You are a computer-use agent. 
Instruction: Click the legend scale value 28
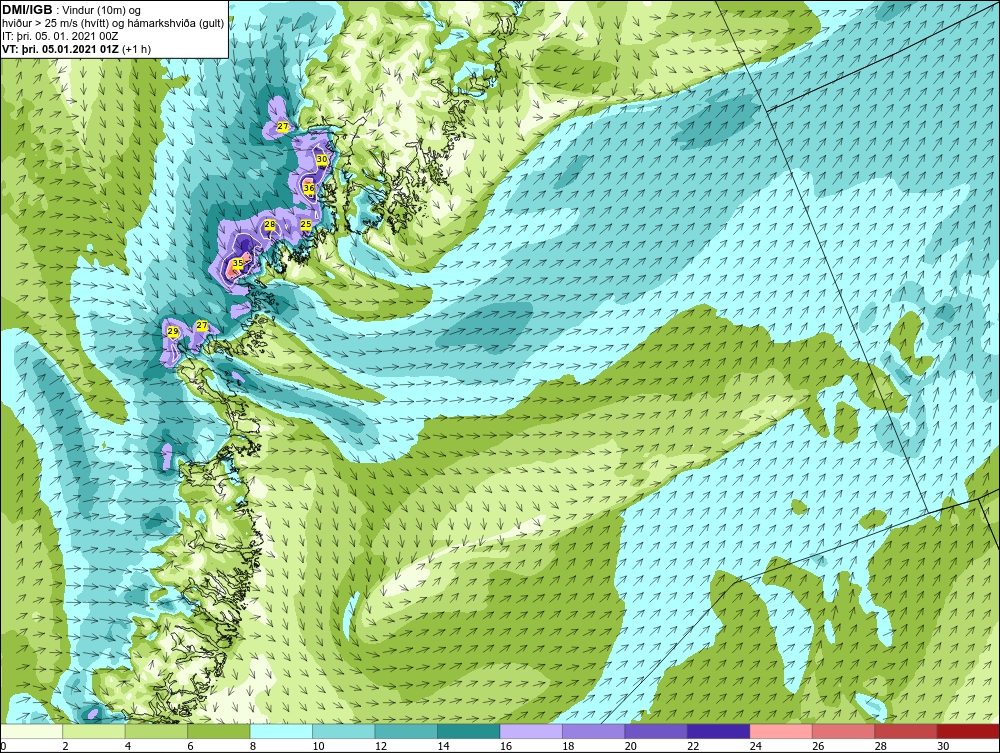(x=881, y=746)
